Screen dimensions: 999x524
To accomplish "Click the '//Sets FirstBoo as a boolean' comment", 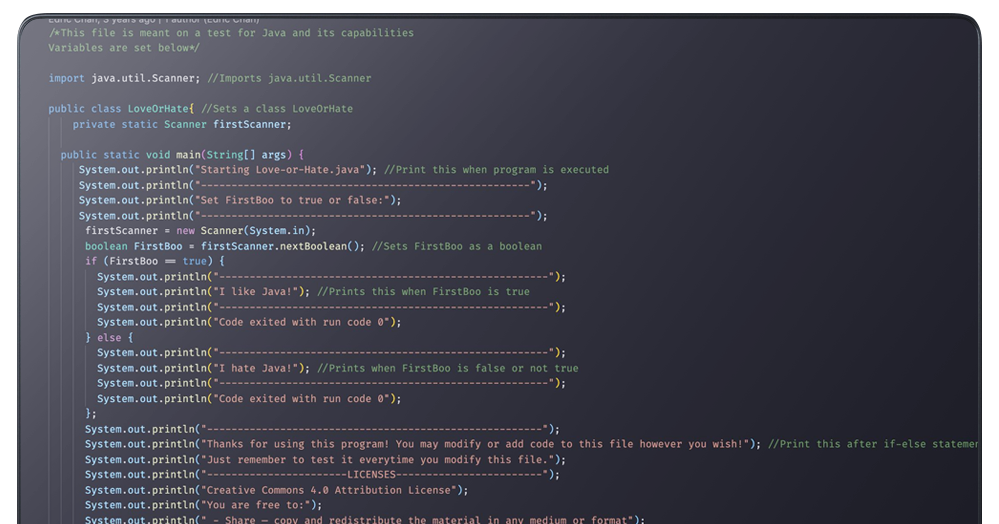I will 457,247.
